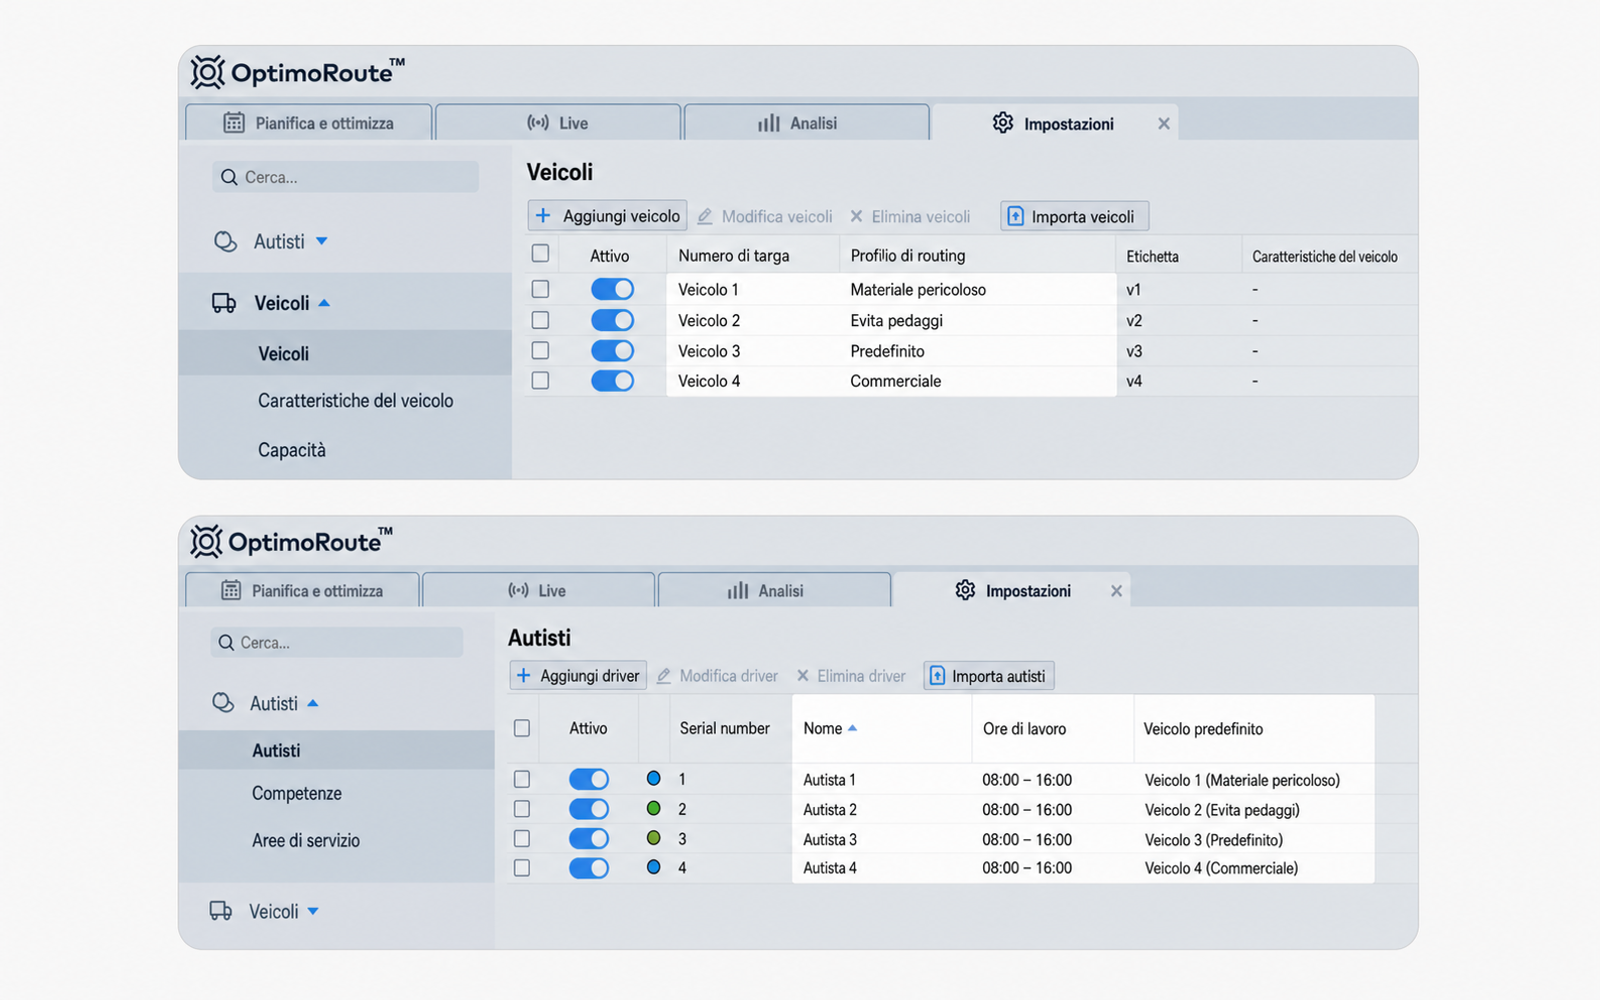
Task: Expand the Autisti section arrow in the top sidebar
Action: point(322,241)
